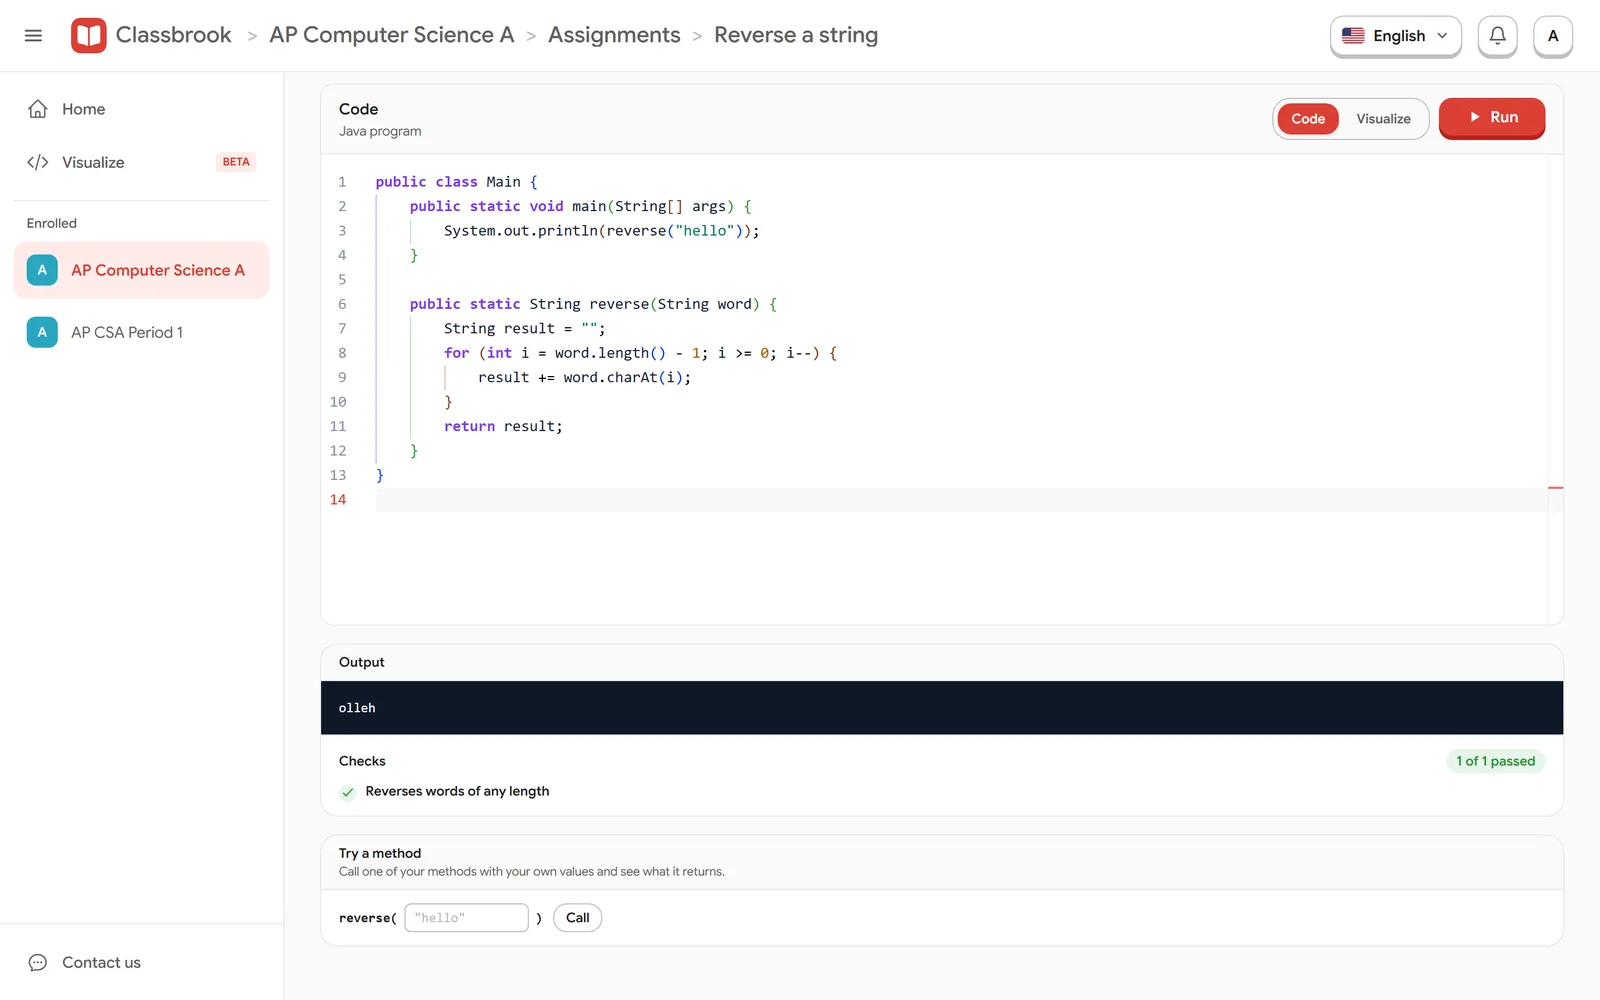The height and width of the screenshot is (1000, 1600).
Task: Open the account avatar menu
Action: tap(1553, 36)
